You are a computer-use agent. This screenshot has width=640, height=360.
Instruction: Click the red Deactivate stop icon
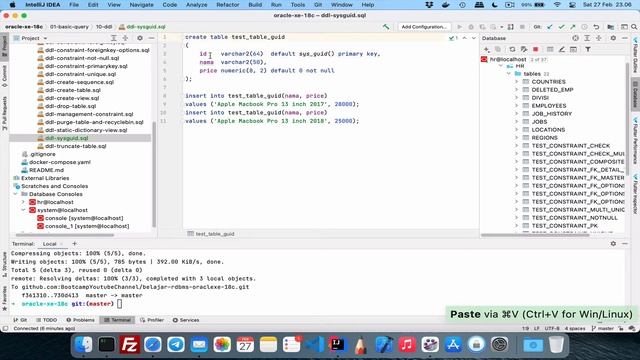[536, 49]
